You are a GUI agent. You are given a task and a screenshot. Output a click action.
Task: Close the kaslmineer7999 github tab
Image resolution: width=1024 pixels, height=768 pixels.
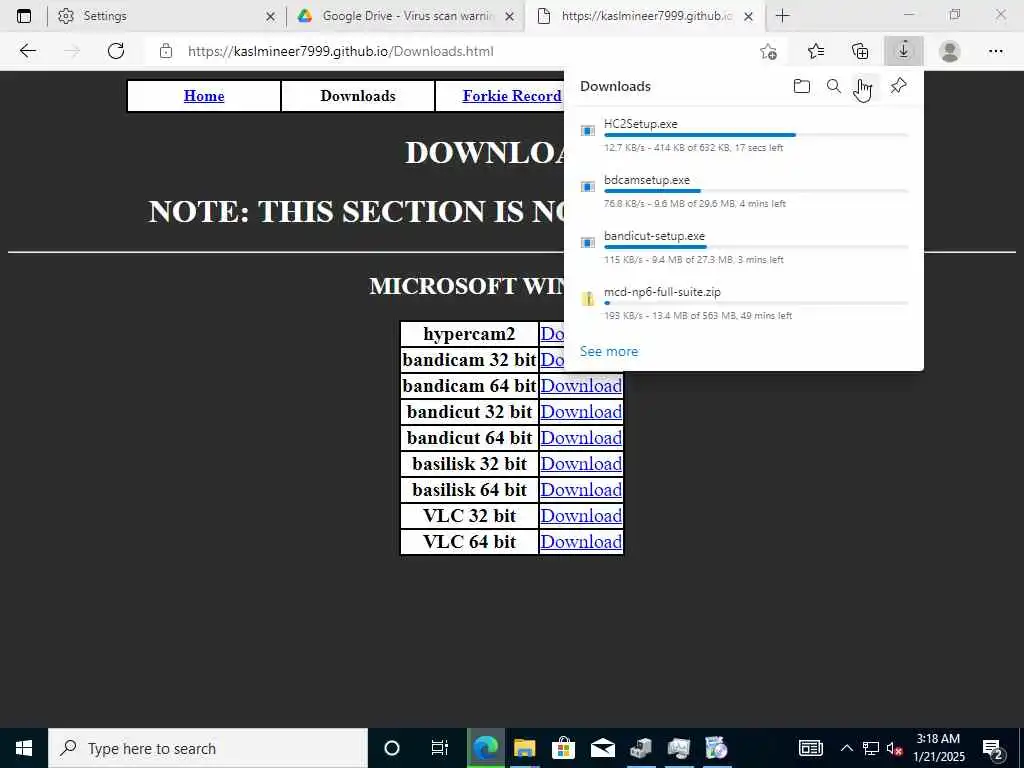tap(748, 16)
